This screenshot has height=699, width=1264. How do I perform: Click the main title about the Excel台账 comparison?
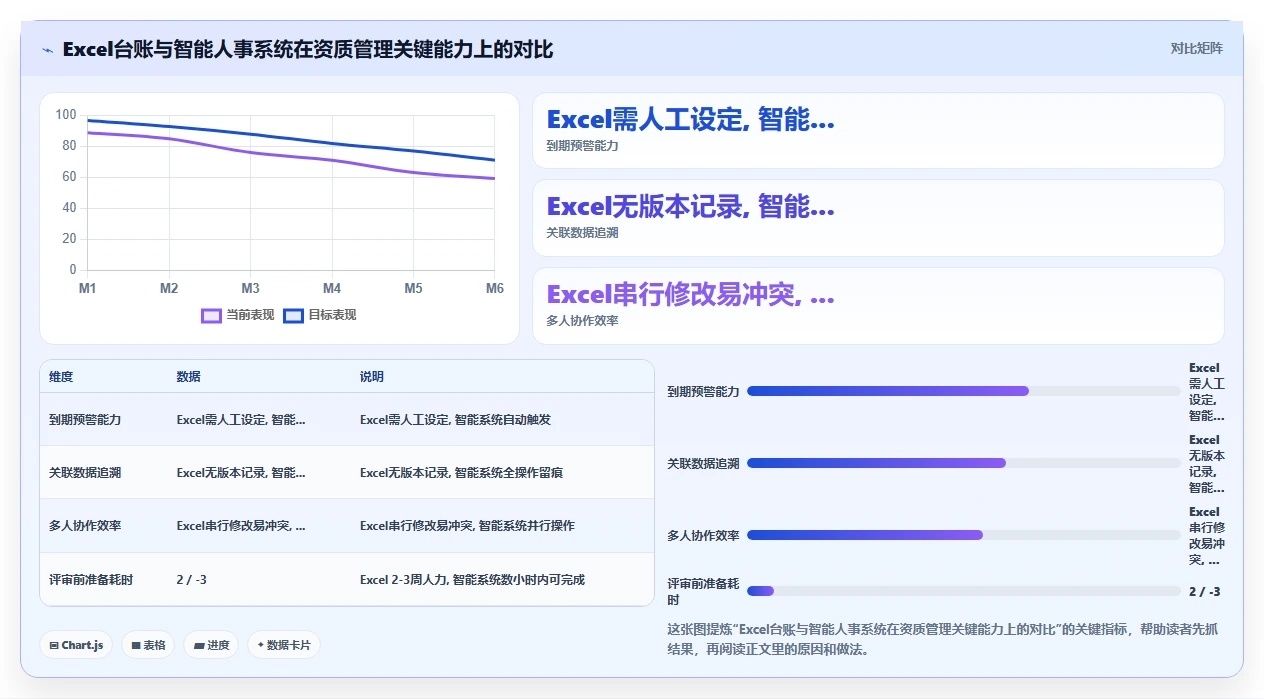pyautogui.click(x=308, y=49)
